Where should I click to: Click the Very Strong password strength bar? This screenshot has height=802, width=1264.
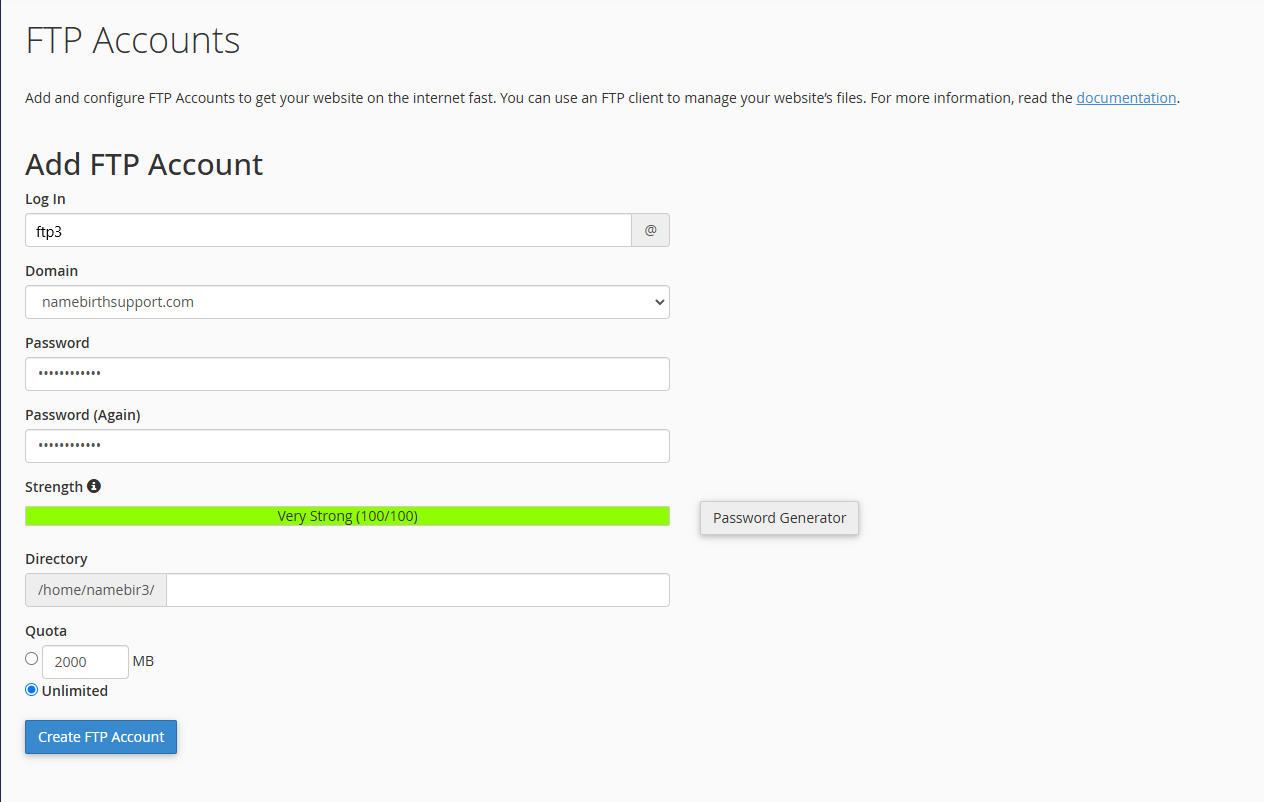tap(347, 516)
